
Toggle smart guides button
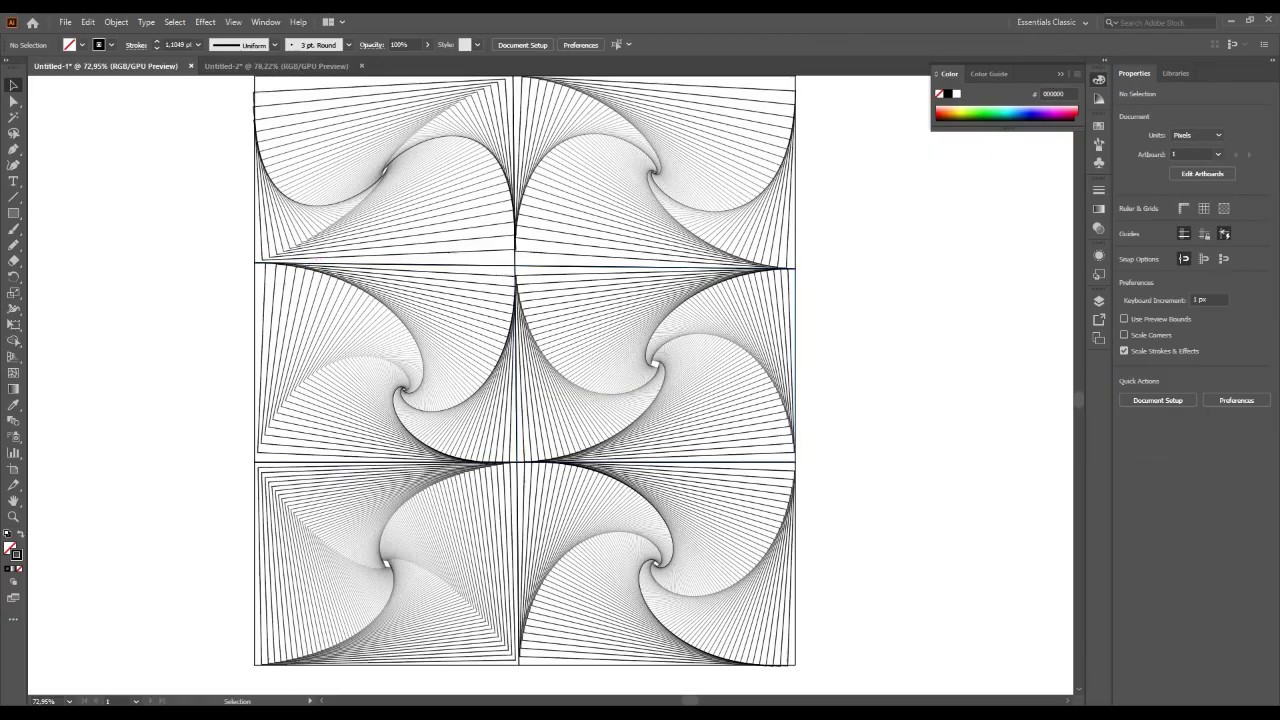pos(1224,233)
